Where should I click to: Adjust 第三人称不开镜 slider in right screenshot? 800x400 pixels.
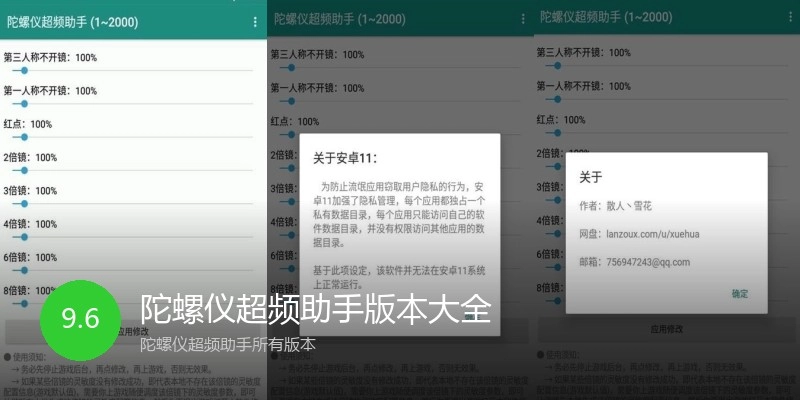pos(666,65)
